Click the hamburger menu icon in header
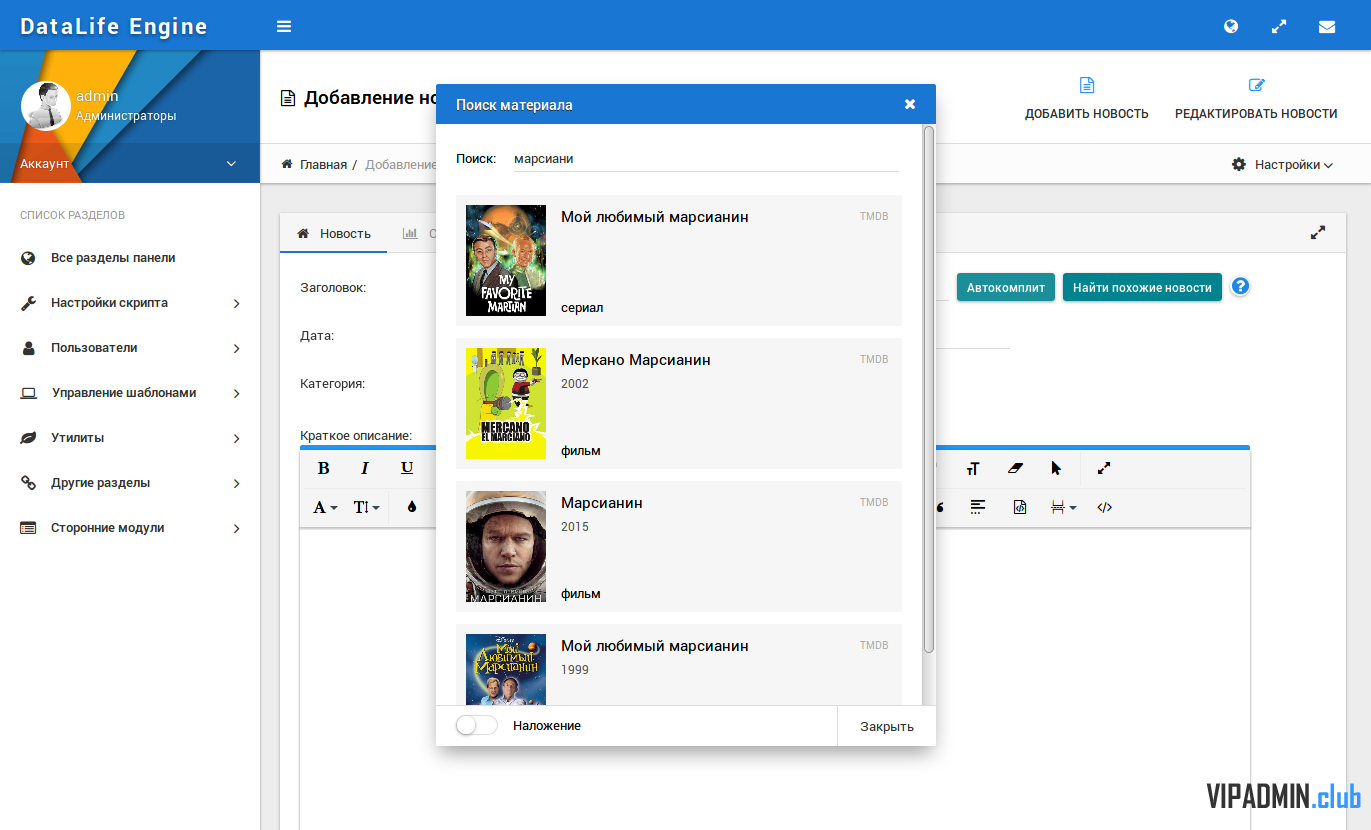The width and height of the screenshot is (1371, 830). [284, 27]
